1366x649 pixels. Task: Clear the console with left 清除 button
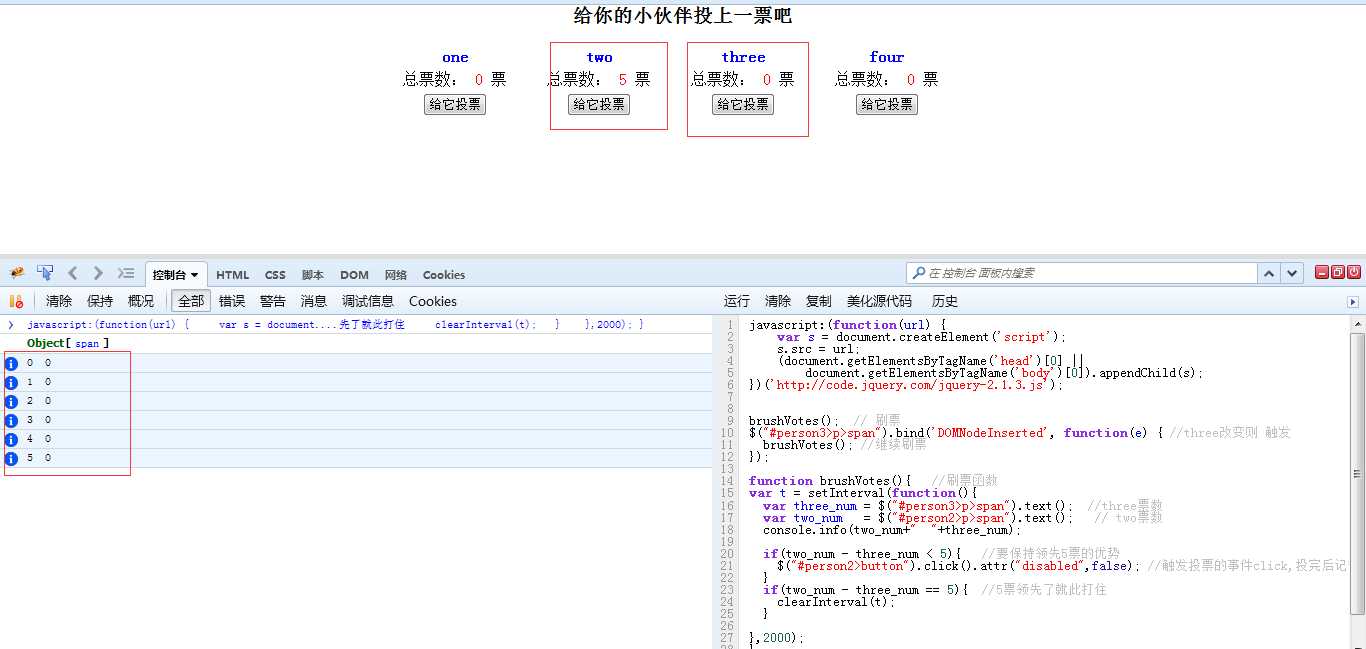click(59, 301)
